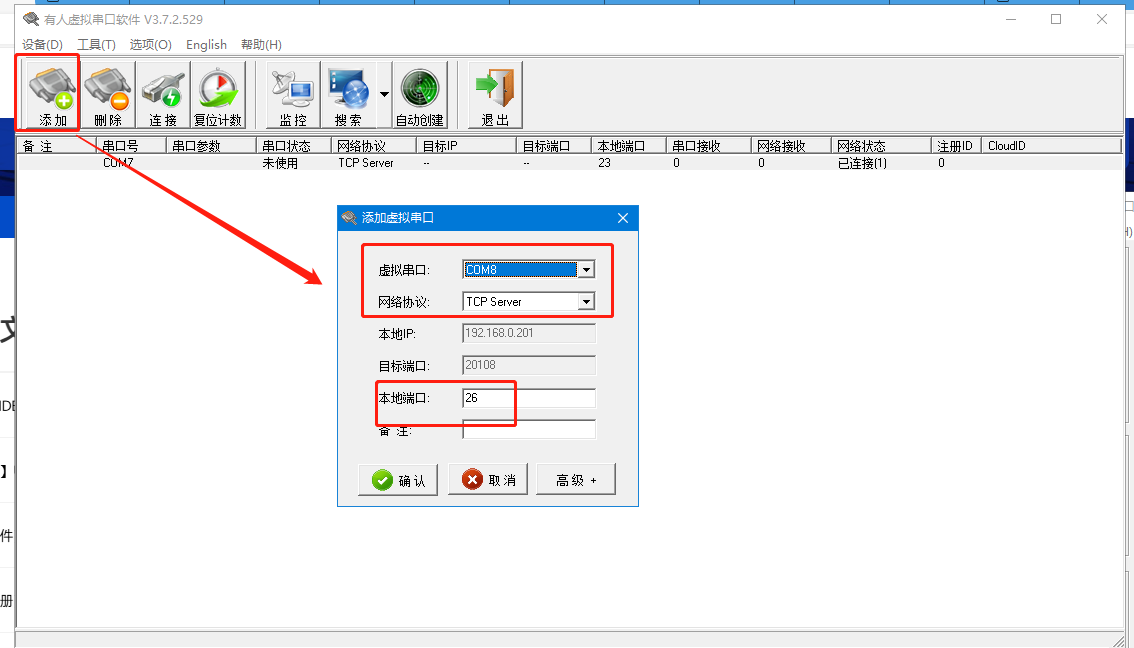Click the empty 备注 input field in dialog
Viewport: 1134px width, 648px height.
coord(529,430)
